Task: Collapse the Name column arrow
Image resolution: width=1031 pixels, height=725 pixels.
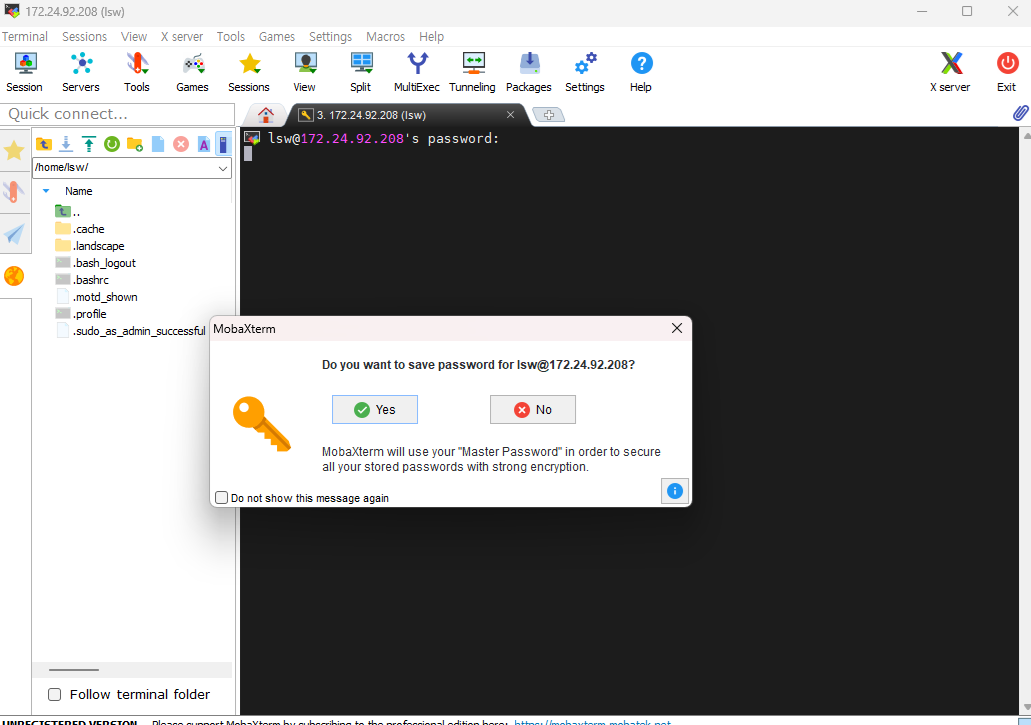Action: click(x=46, y=191)
